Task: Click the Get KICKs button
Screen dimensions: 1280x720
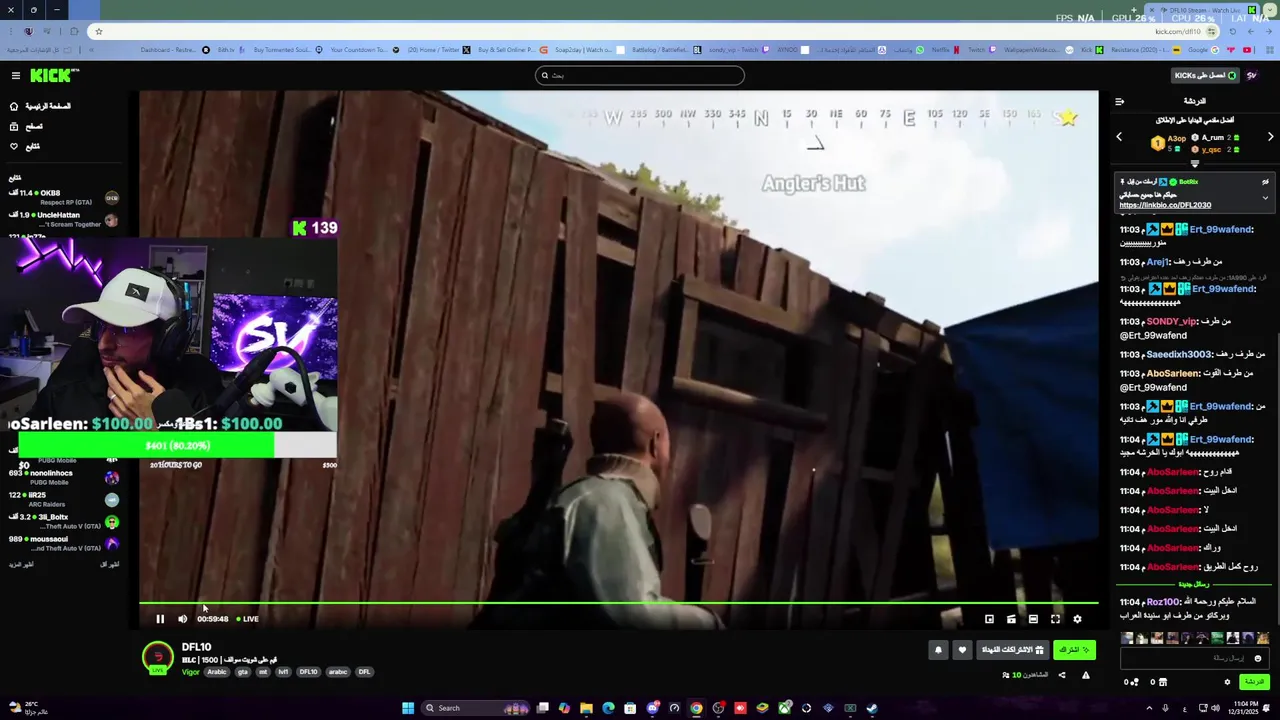Action: click(x=1206, y=75)
